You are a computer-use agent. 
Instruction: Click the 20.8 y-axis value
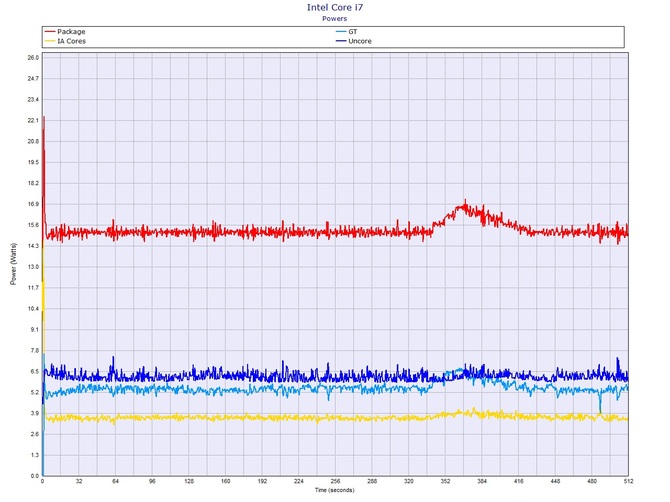(33, 141)
